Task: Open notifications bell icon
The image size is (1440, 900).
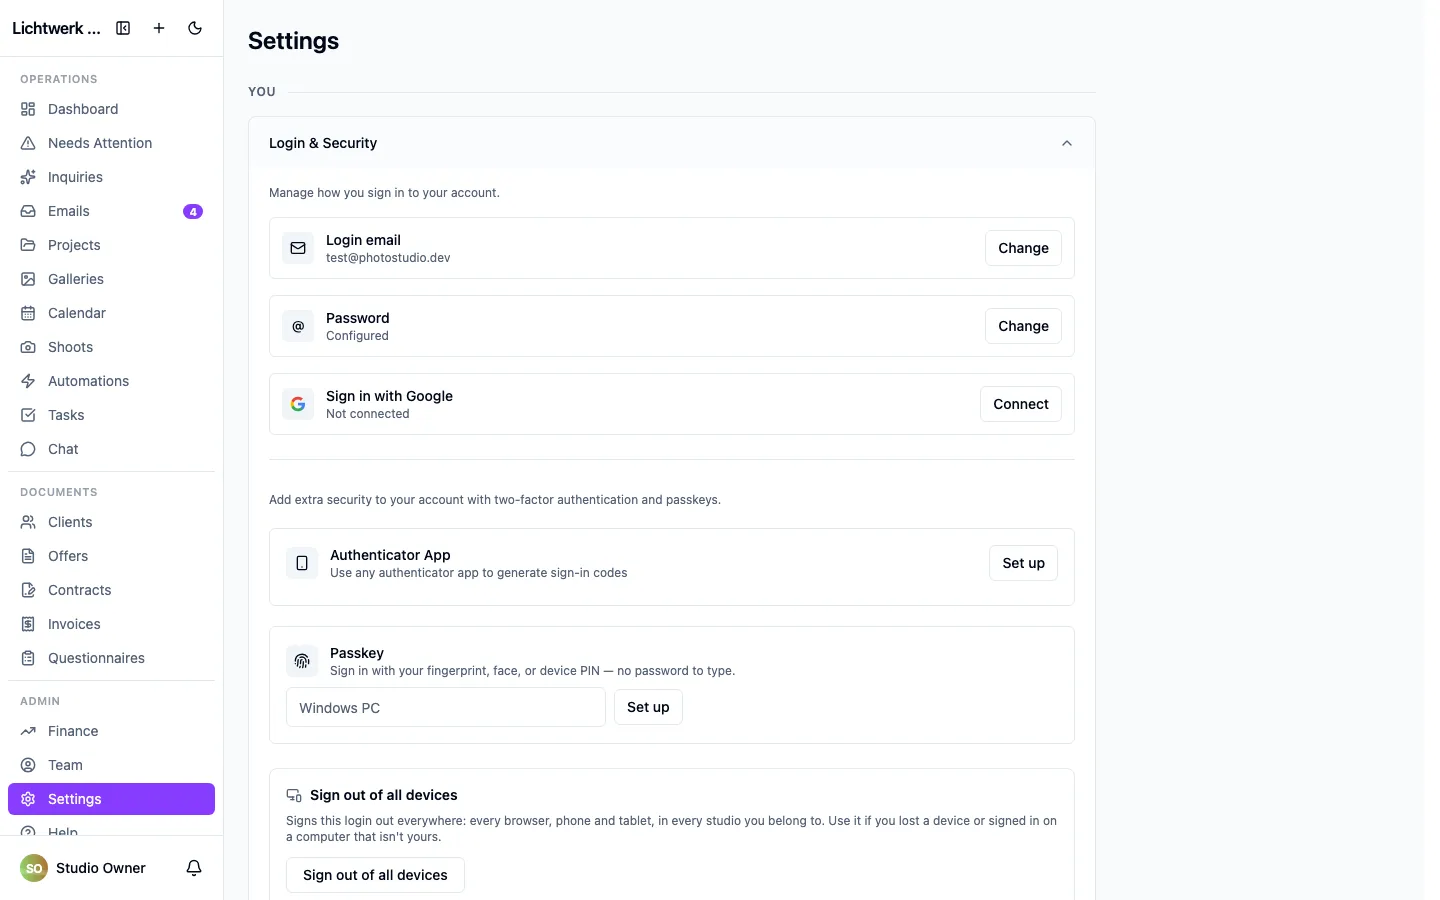Action: (194, 868)
